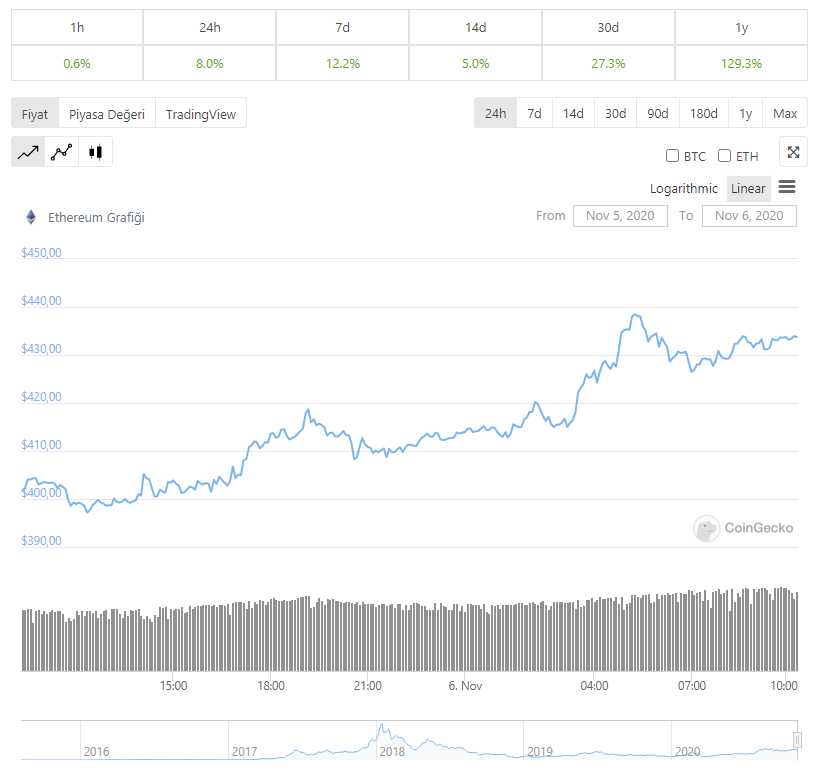Switch chart scale to Logarithmic
The height and width of the screenshot is (774, 815).
[684, 188]
